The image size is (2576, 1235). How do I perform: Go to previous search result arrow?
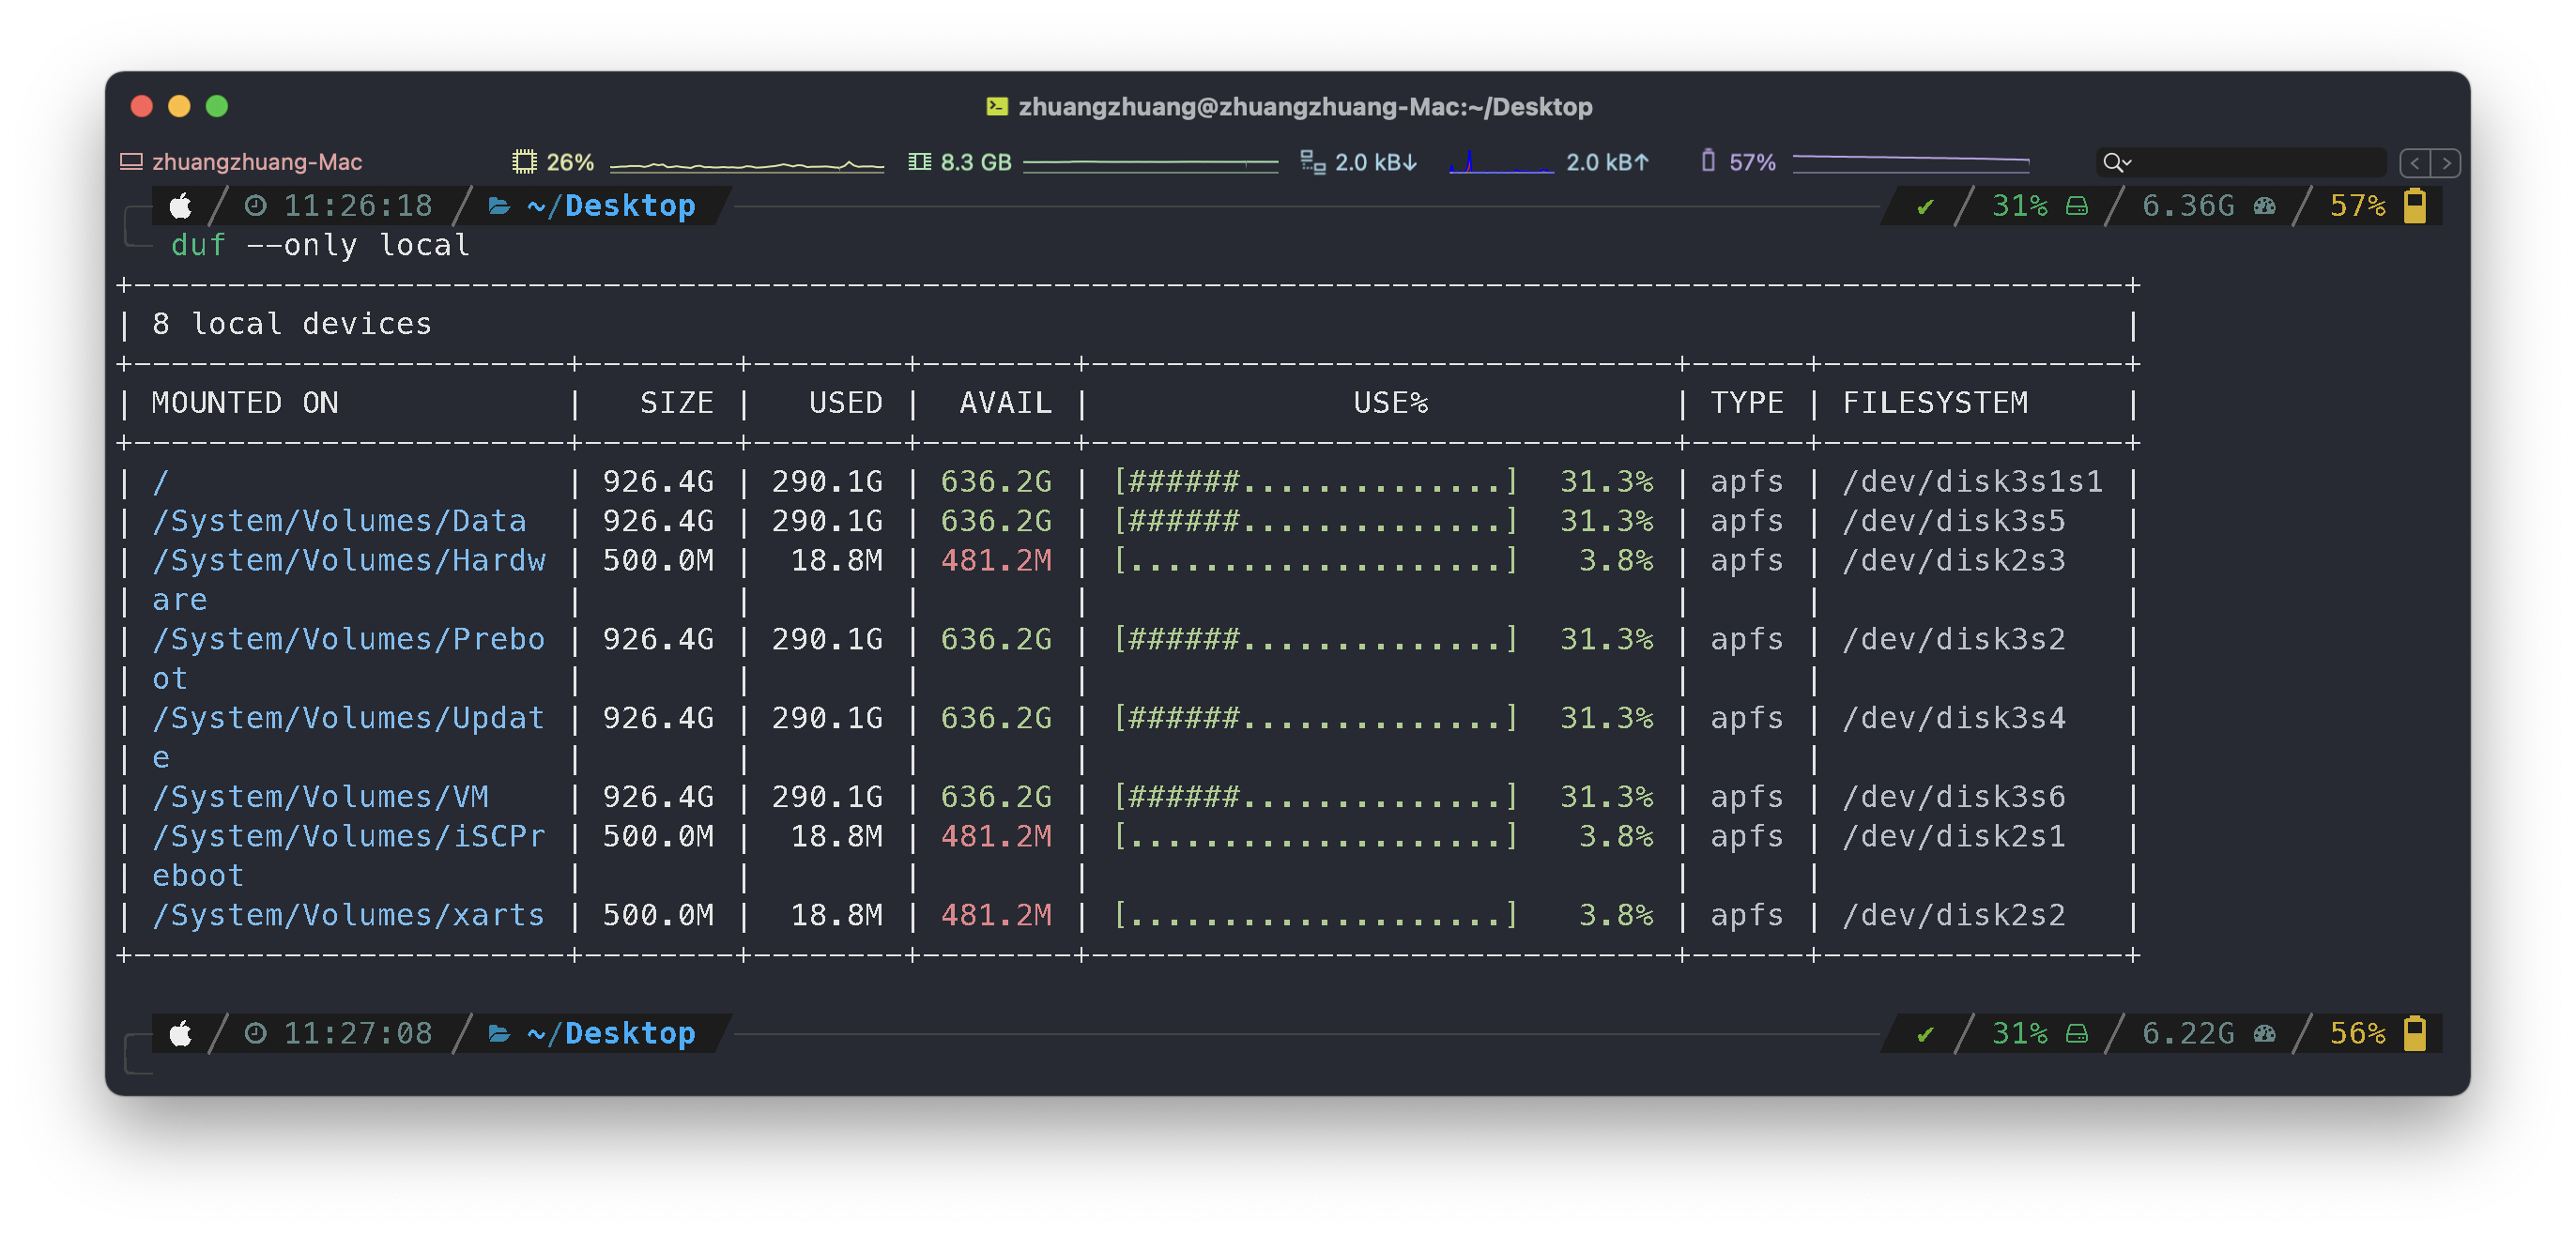point(2415,163)
